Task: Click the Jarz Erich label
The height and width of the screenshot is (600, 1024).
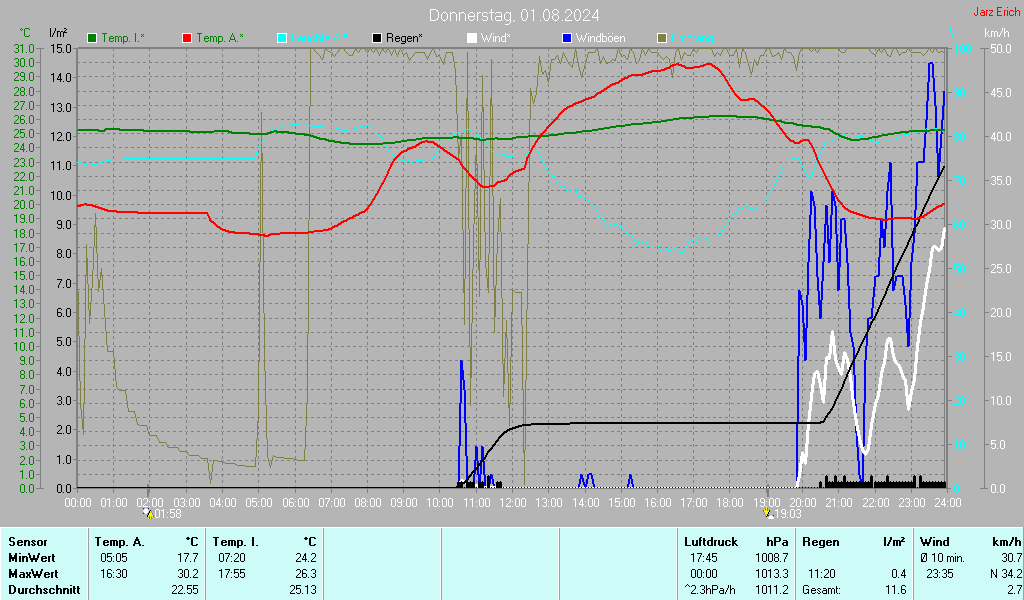Action: tap(996, 13)
